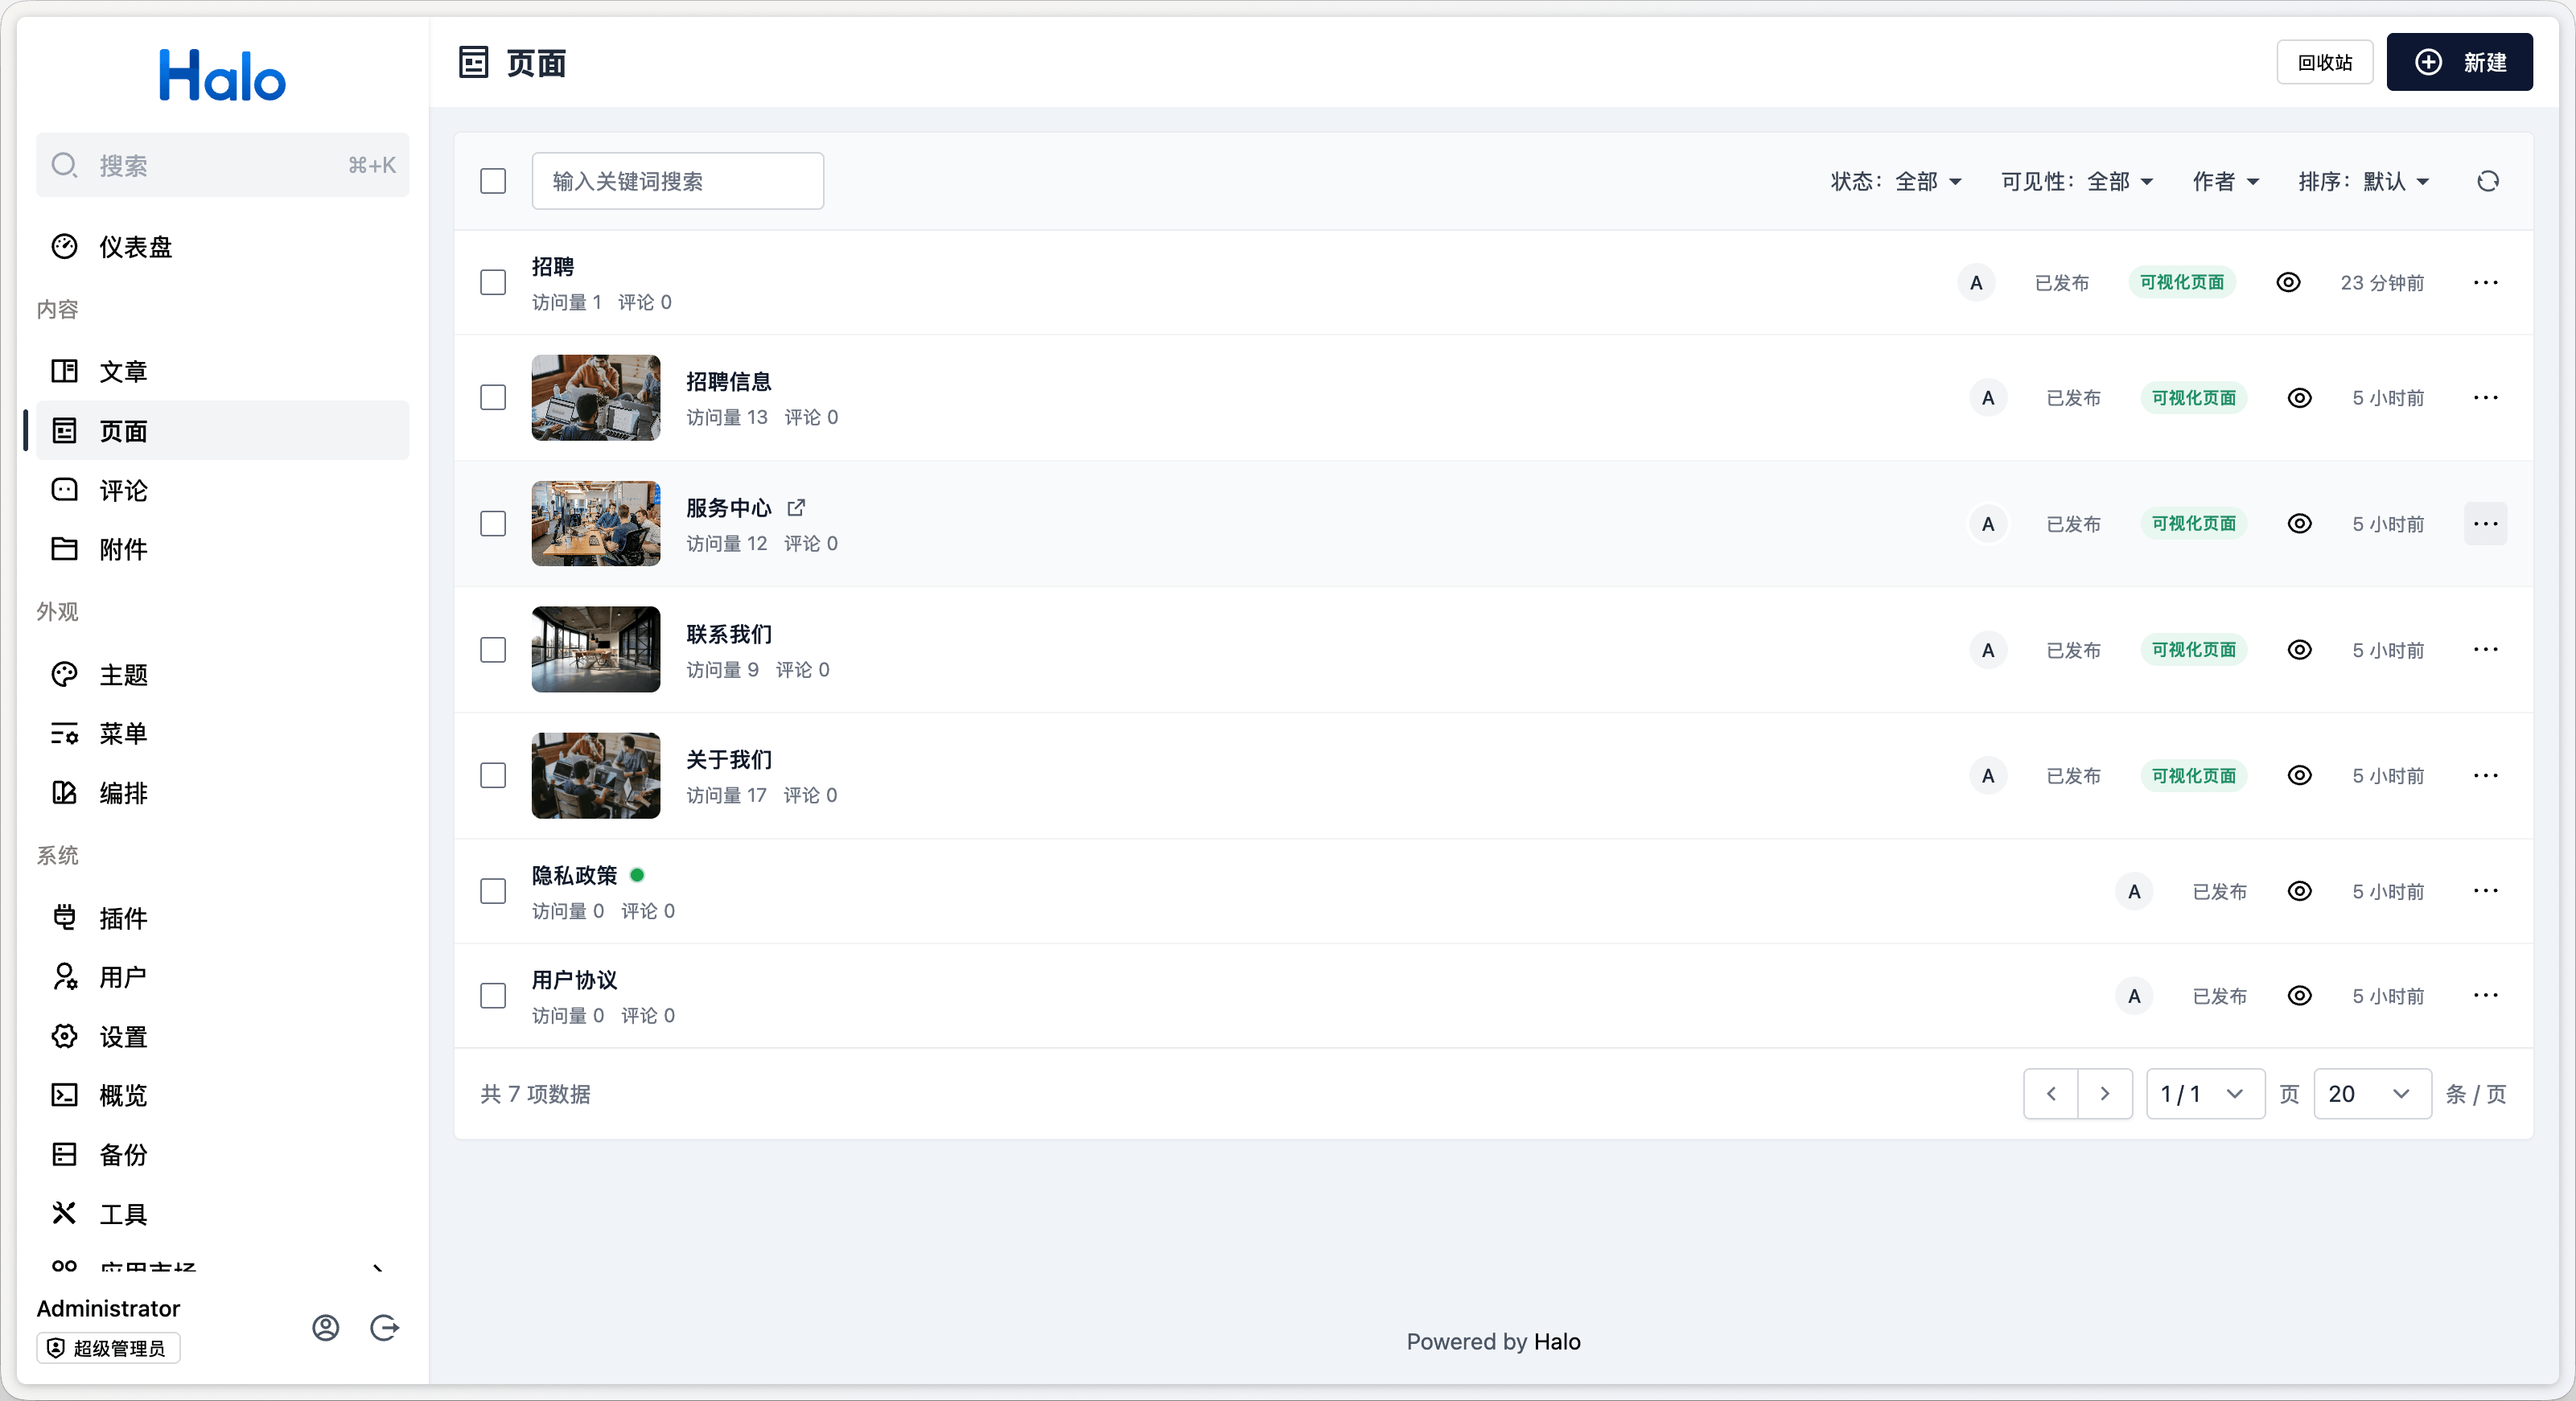Go to previous page arrow
This screenshot has width=2576, height=1401.
(x=2051, y=1094)
